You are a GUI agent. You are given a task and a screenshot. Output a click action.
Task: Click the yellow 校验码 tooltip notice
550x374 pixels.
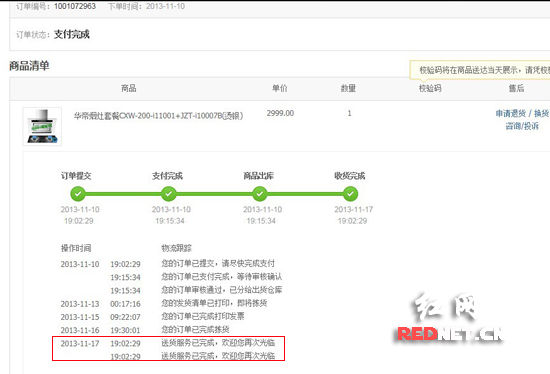click(480, 70)
